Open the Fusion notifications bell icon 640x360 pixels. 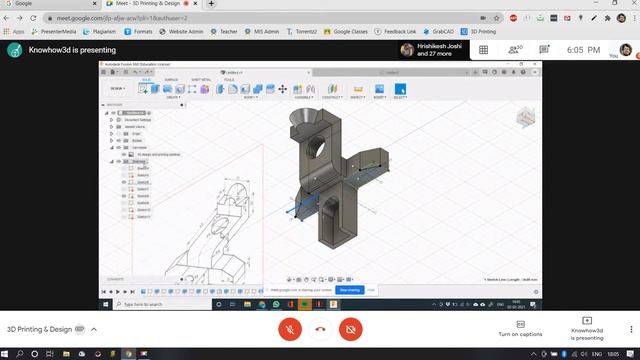coord(513,72)
